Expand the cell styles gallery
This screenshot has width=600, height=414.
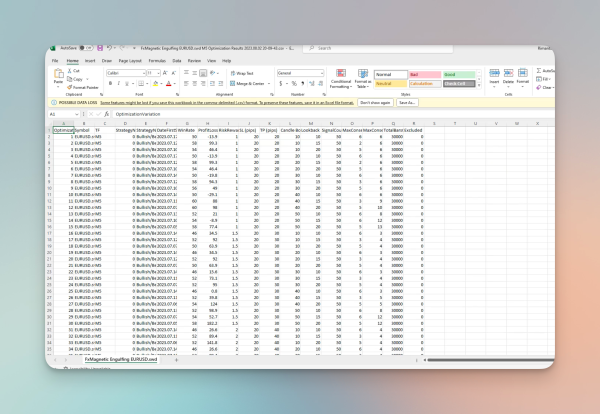tap(479, 85)
